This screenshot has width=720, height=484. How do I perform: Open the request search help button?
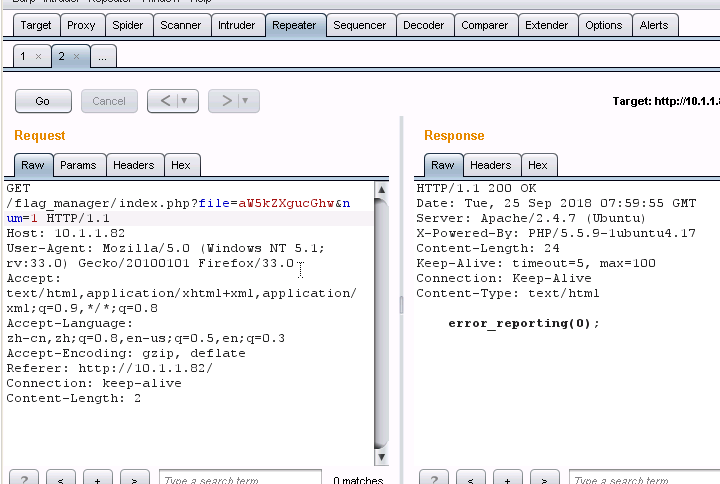pos(24,479)
